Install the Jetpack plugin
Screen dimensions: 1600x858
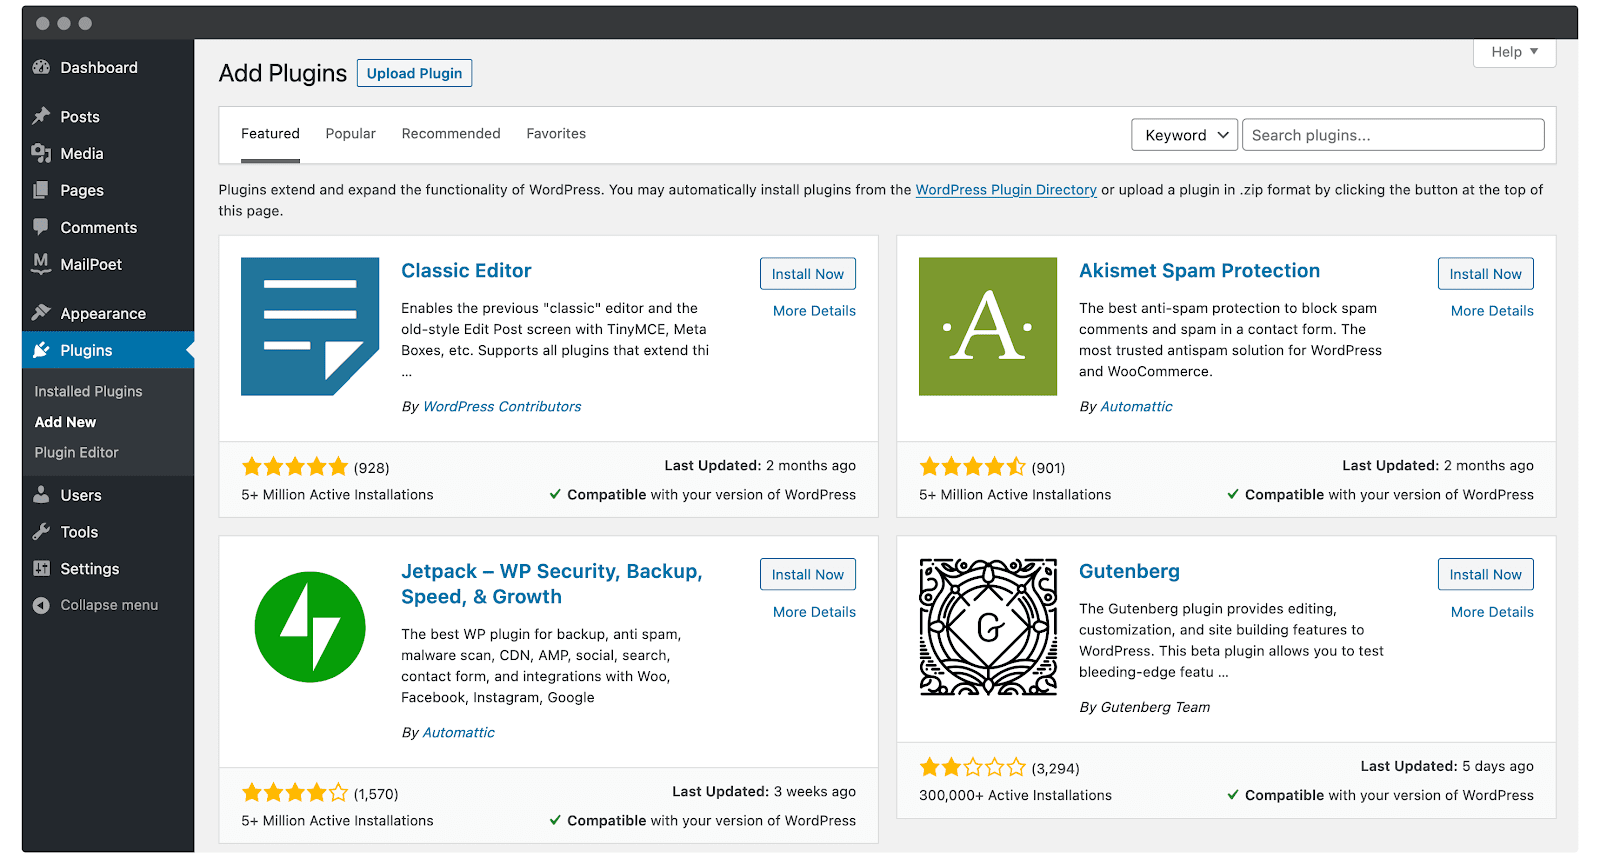coord(807,574)
